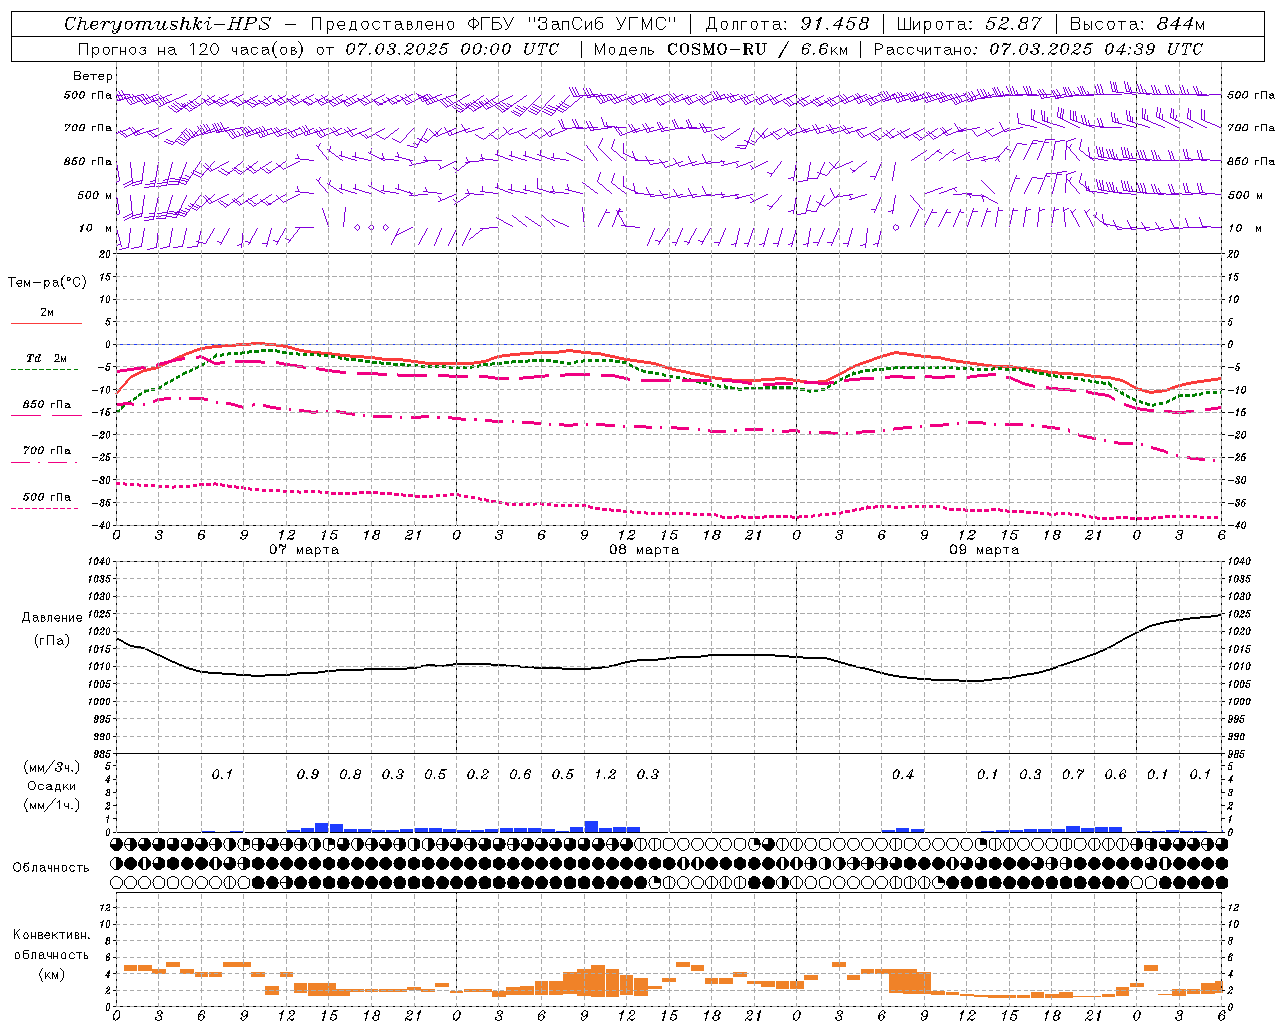
Task: Click the (мм/1ч.) units label
Action: pos(52,805)
